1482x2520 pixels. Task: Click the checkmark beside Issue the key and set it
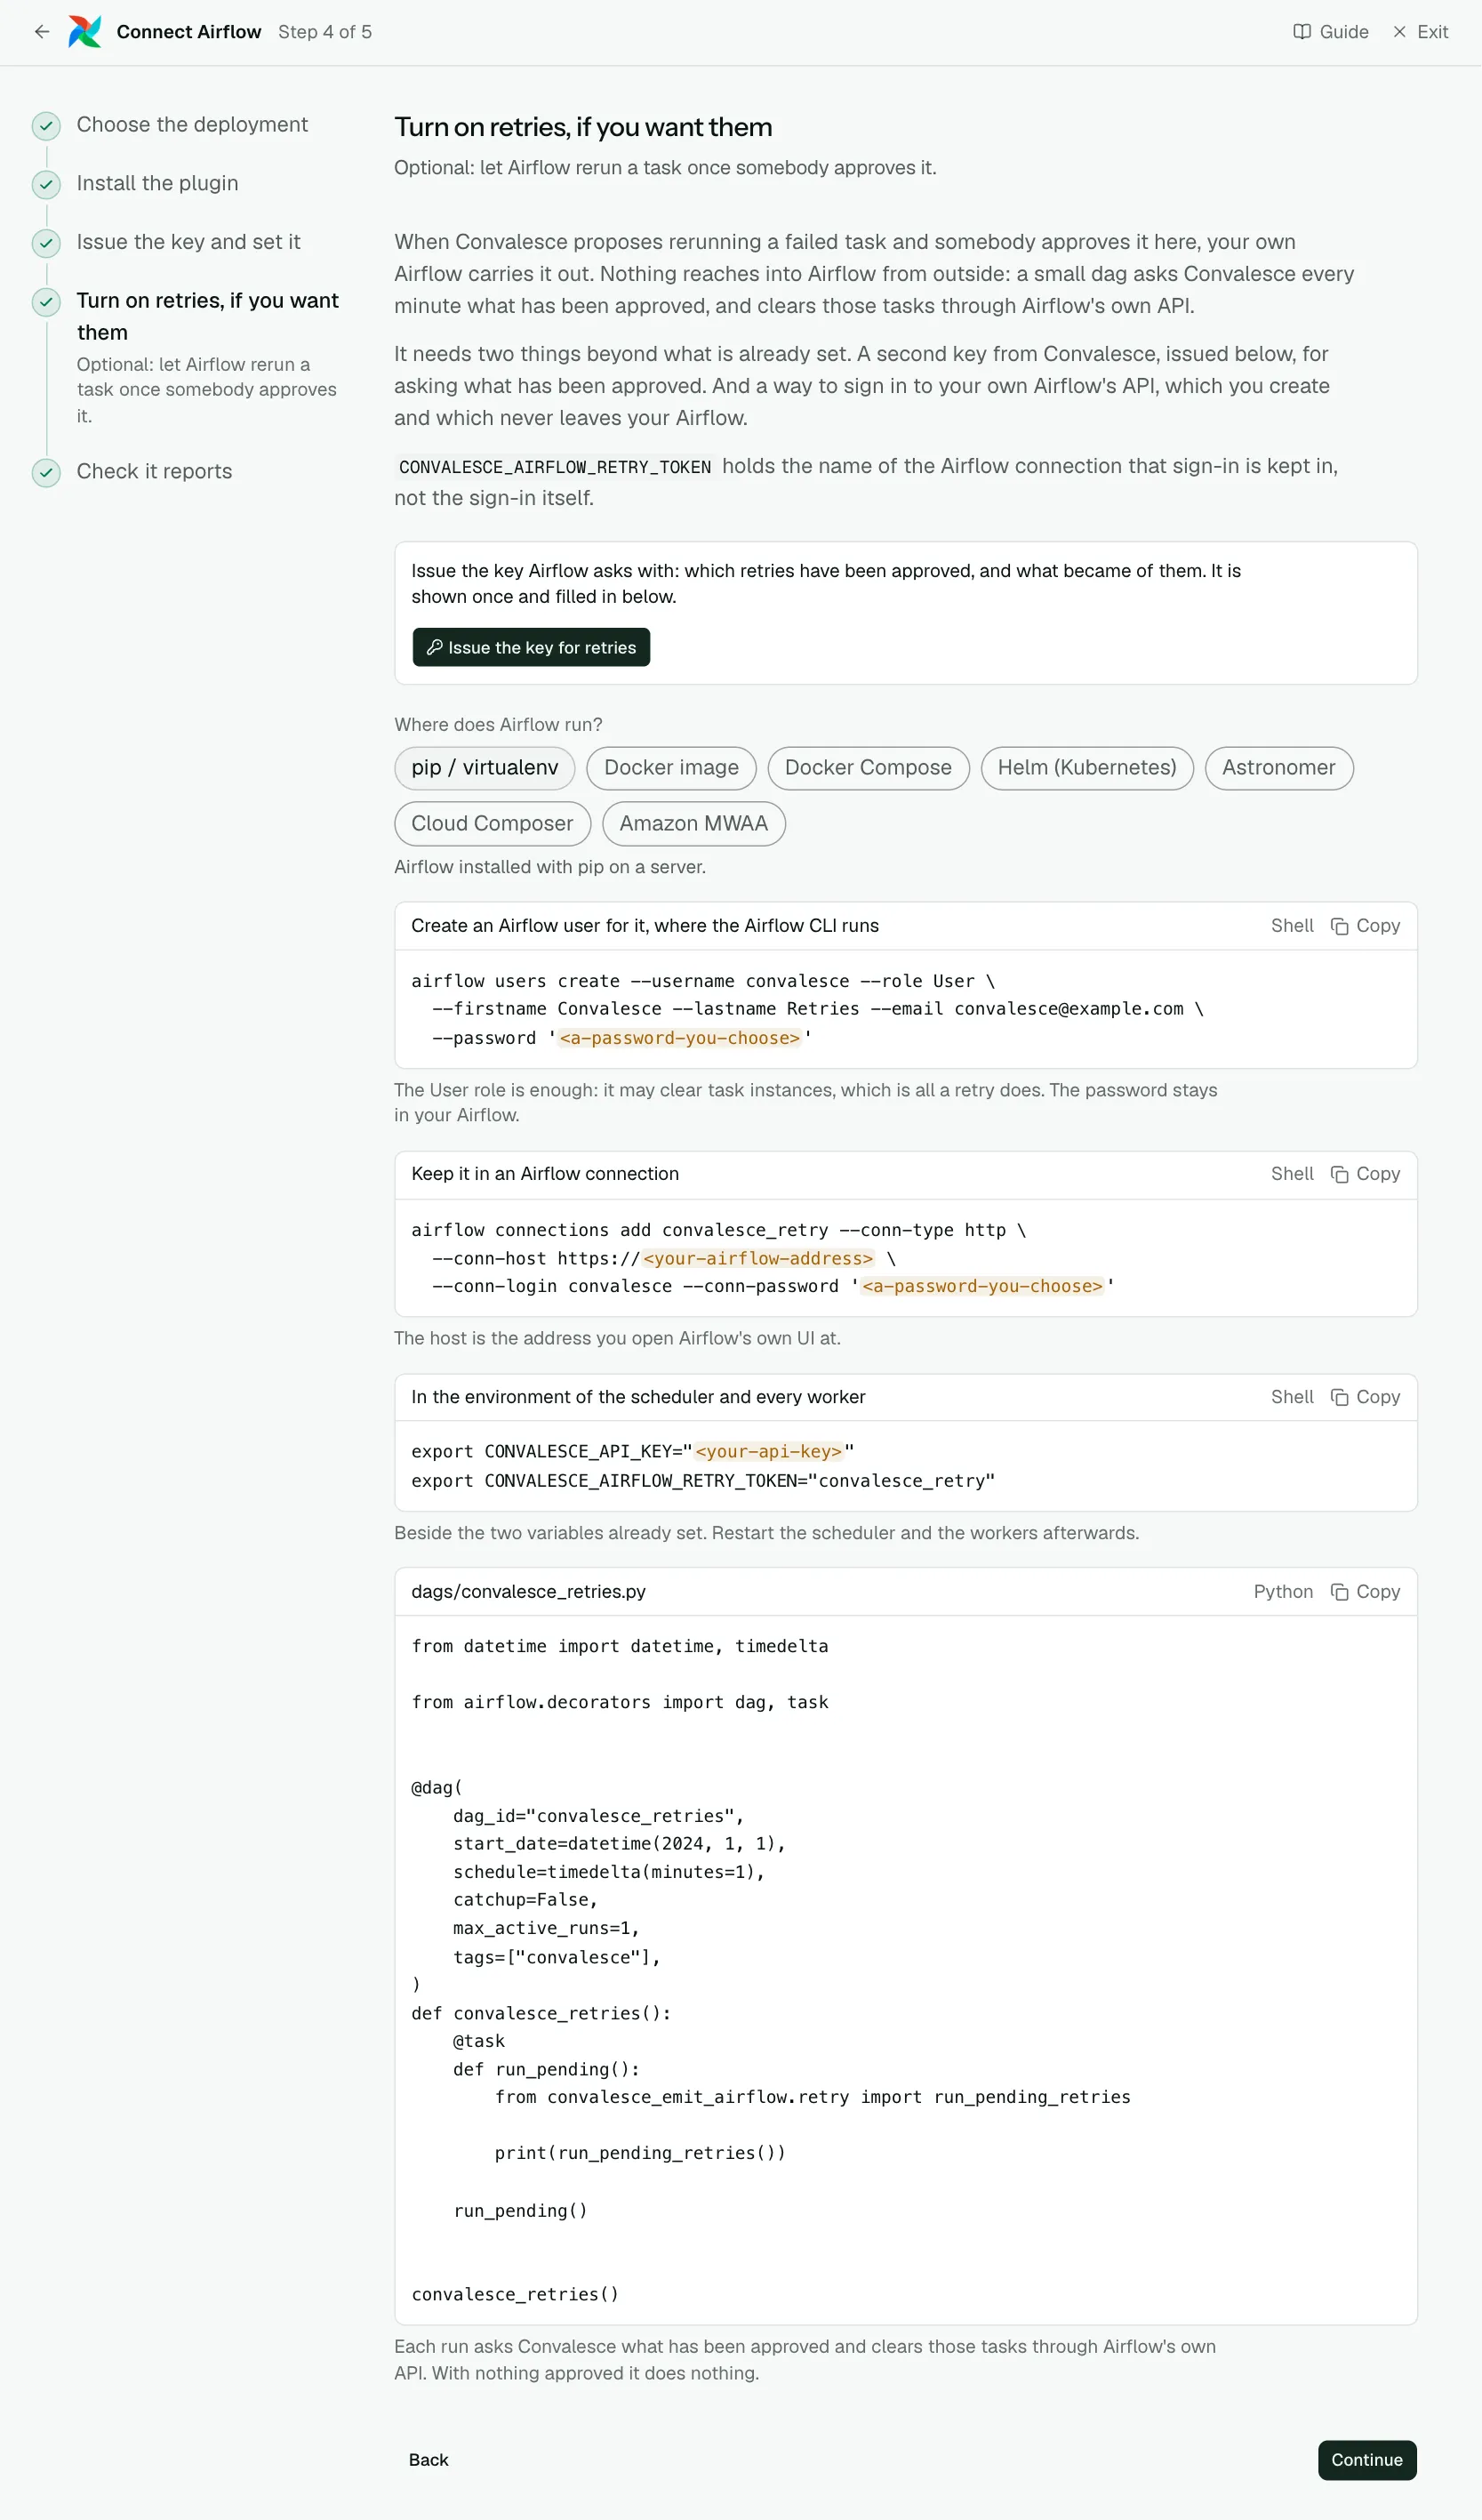46,243
